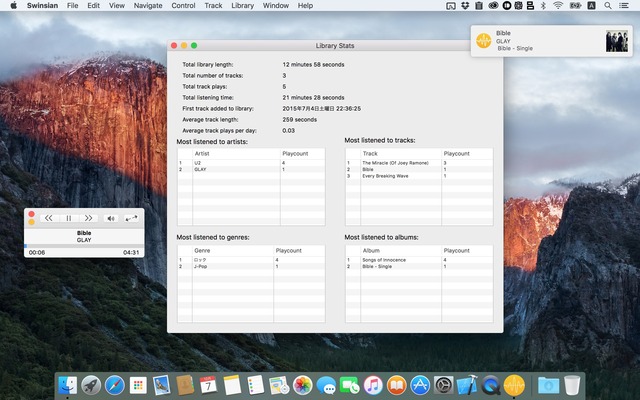Open the Edit menu
The width and height of the screenshot is (640, 400).
93,5
